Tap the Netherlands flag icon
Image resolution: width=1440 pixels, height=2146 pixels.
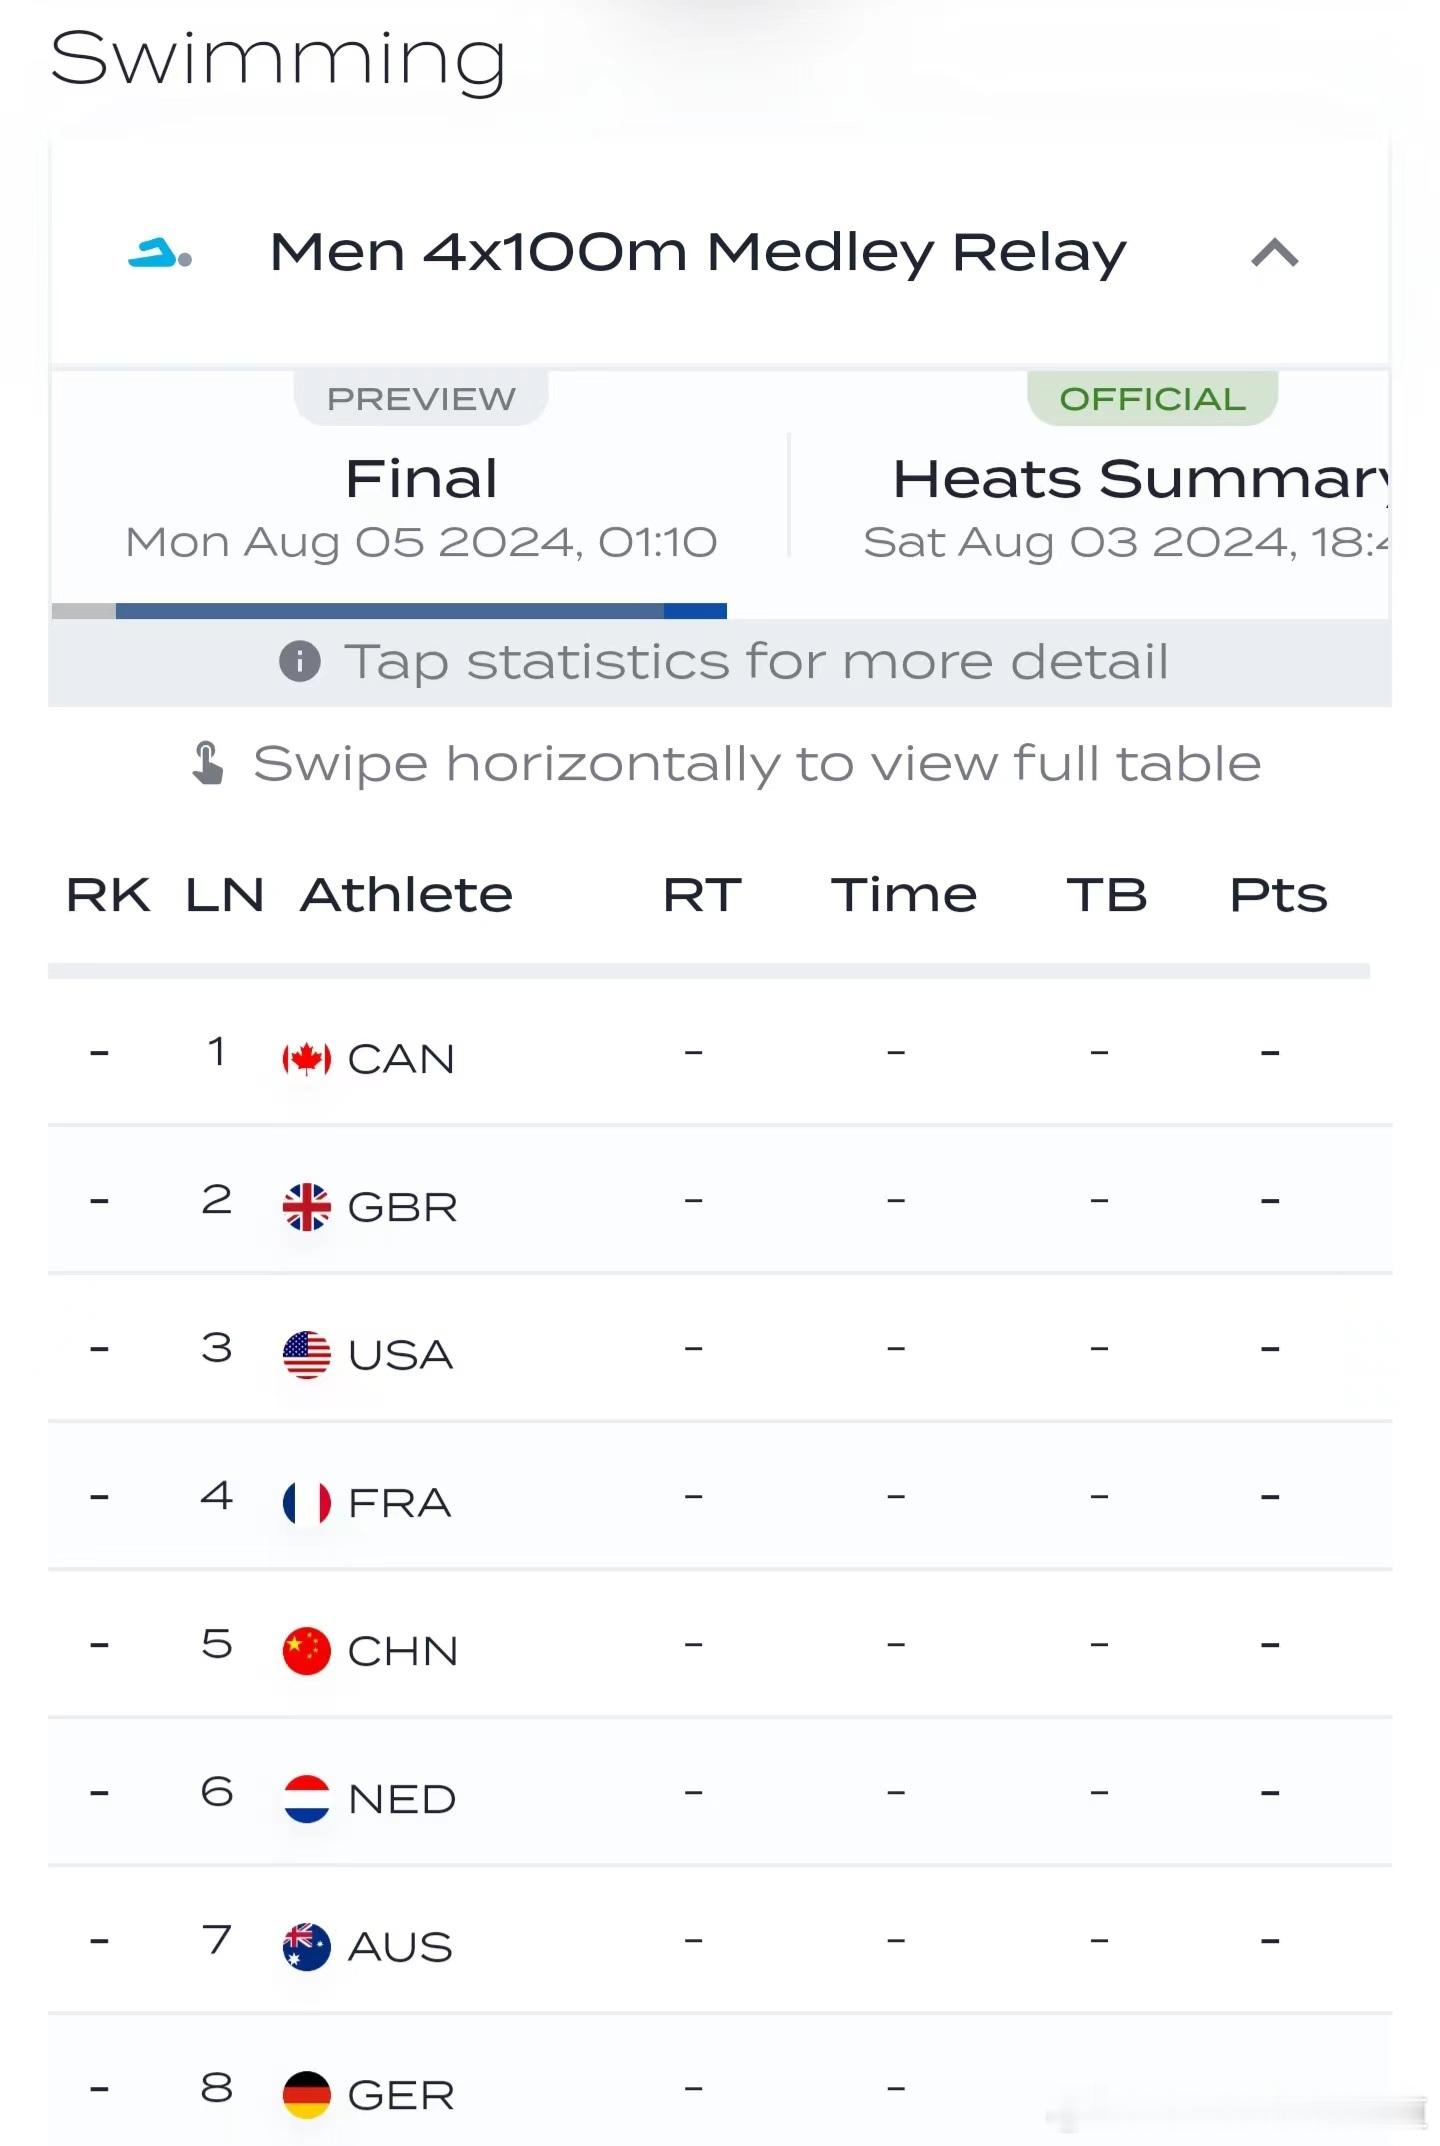point(306,1798)
